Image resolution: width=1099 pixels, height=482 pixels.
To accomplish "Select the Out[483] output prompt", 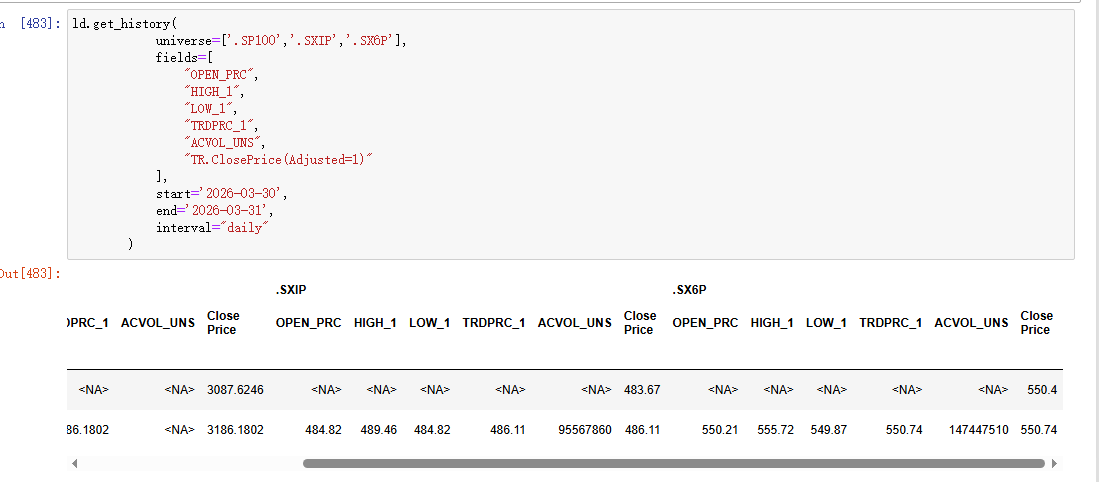I will point(31,274).
